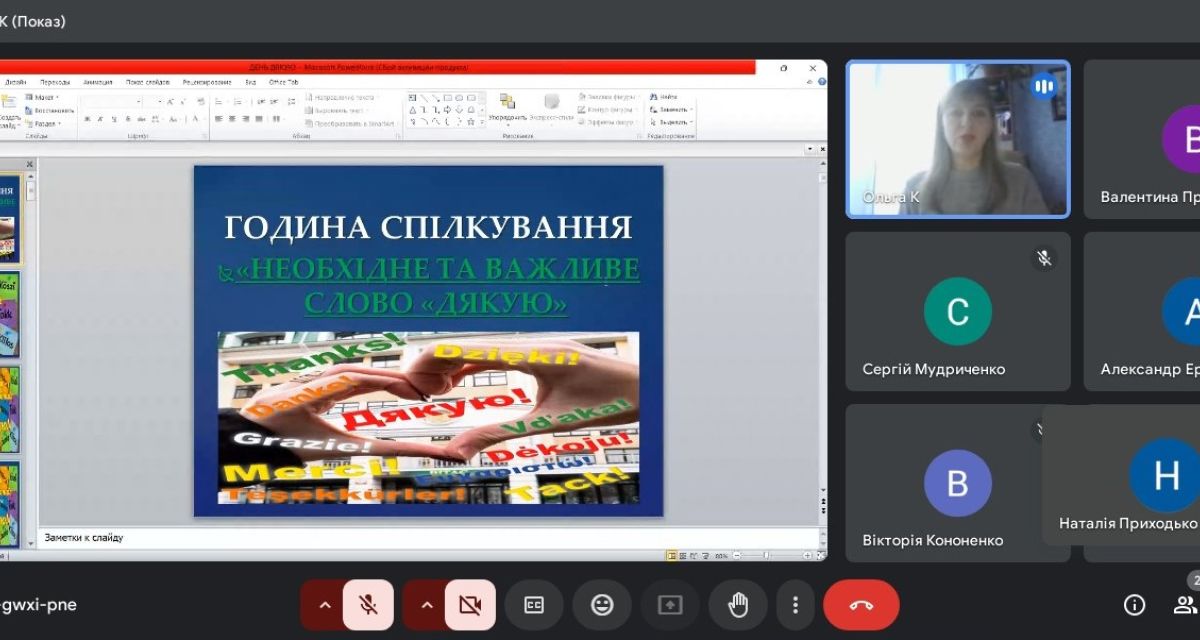Open the Анимация ribbon tab in PowerPoint
This screenshot has width=1200, height=640.
(x=98, y=82)
